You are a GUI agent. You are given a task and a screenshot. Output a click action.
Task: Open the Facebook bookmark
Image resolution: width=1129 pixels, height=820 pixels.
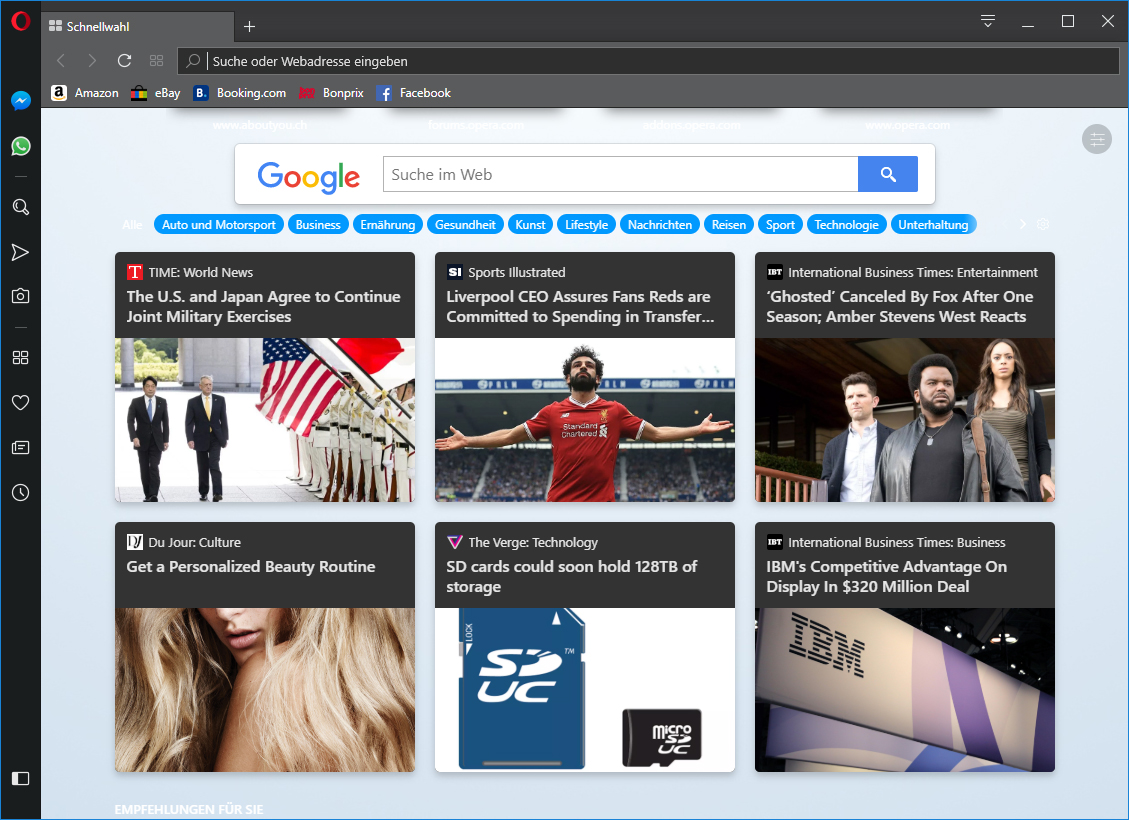414,93
